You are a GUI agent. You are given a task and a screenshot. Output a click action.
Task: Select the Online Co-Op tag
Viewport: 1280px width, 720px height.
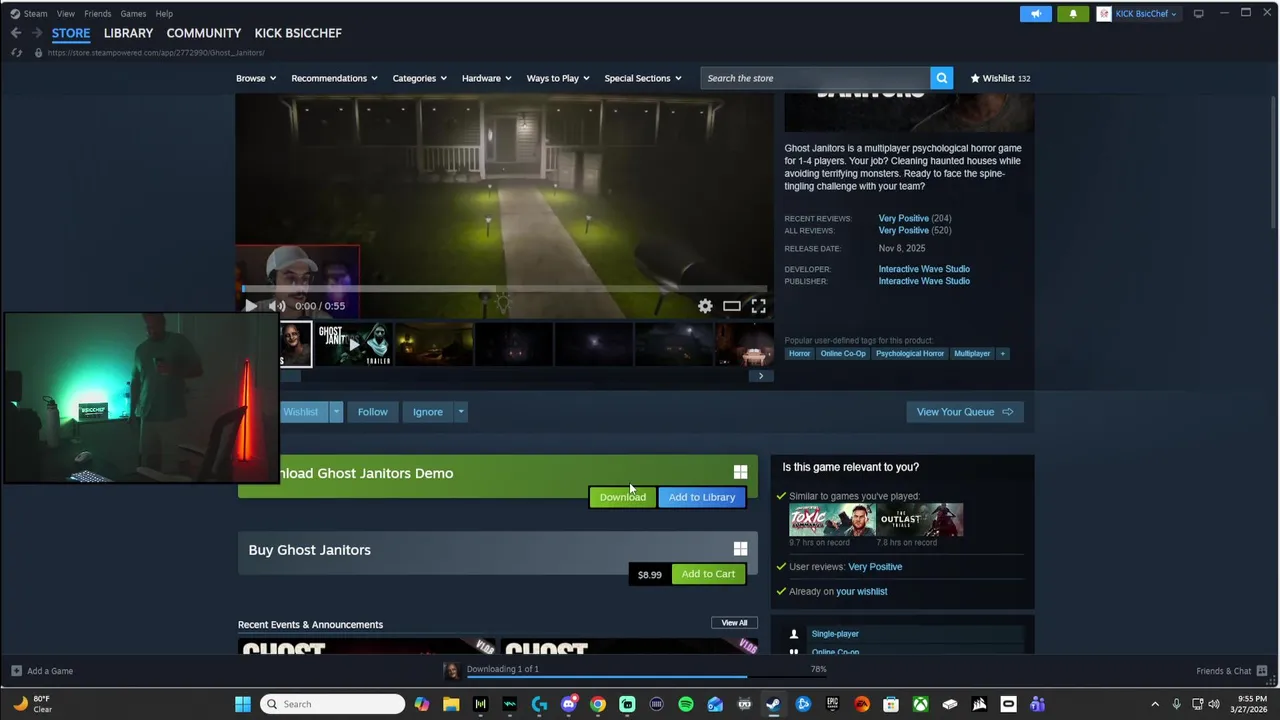point(843,353)
